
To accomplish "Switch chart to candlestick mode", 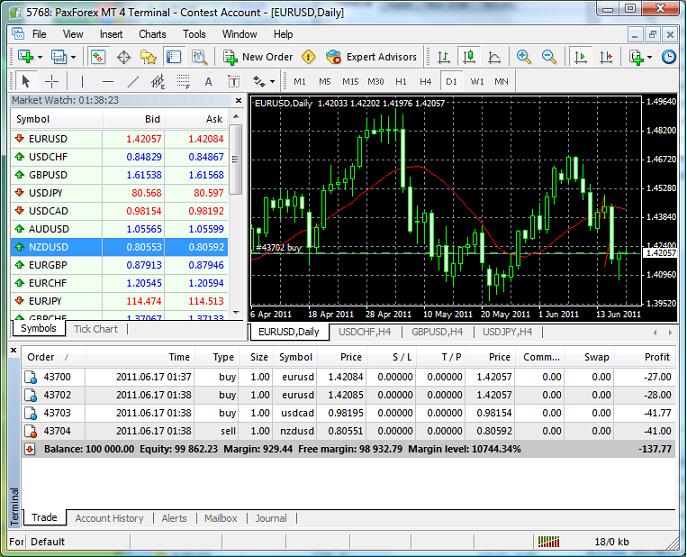I will (467, 57).
